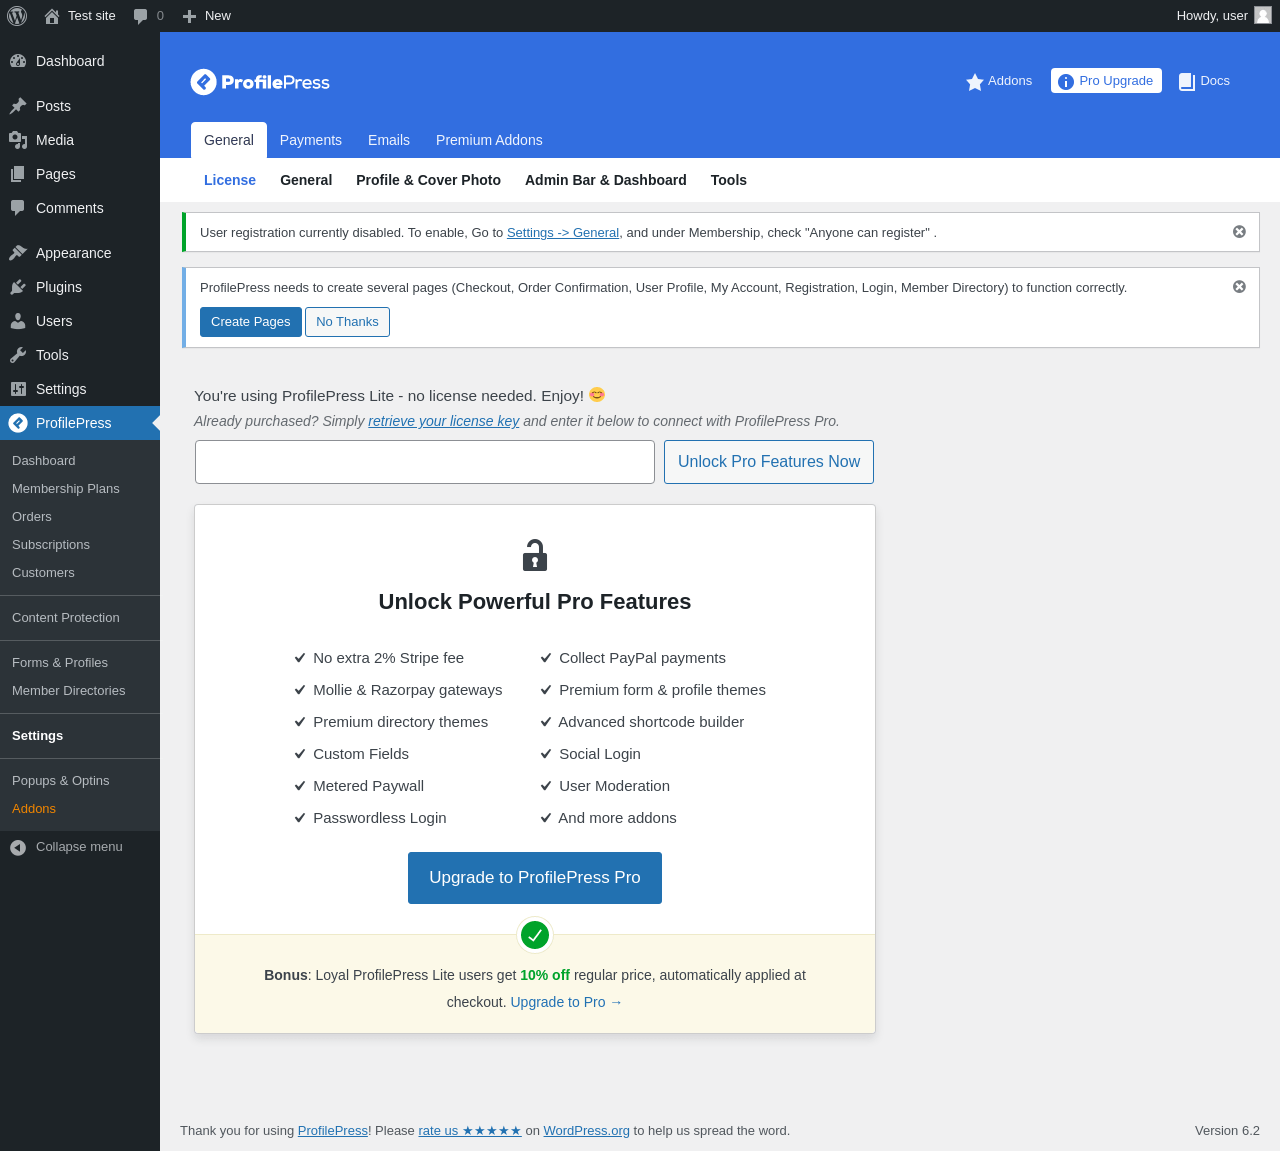
Task: Dismiss the user registration disabled notice
Action: tap(1239, 232)
